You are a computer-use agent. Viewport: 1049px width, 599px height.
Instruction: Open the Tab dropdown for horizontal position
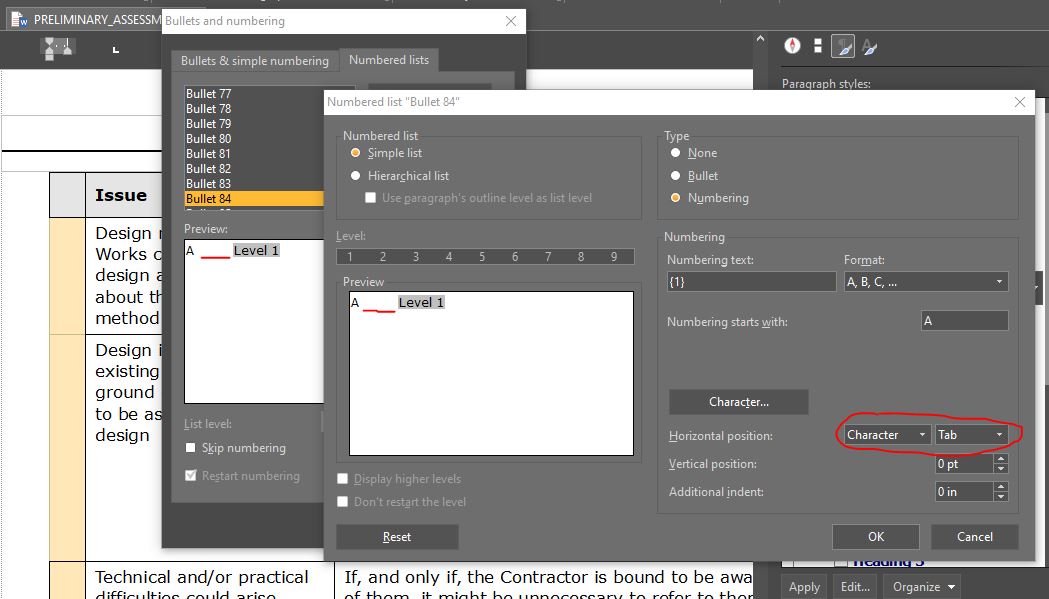971,435
